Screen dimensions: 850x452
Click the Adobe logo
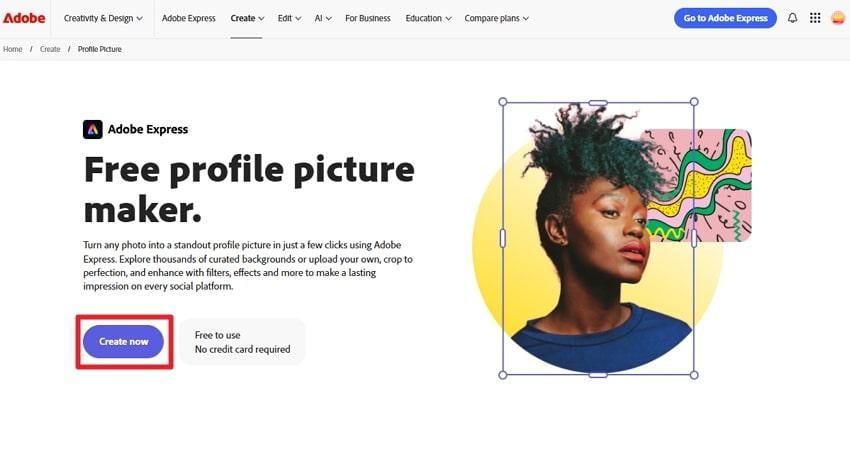coord(24,18)
